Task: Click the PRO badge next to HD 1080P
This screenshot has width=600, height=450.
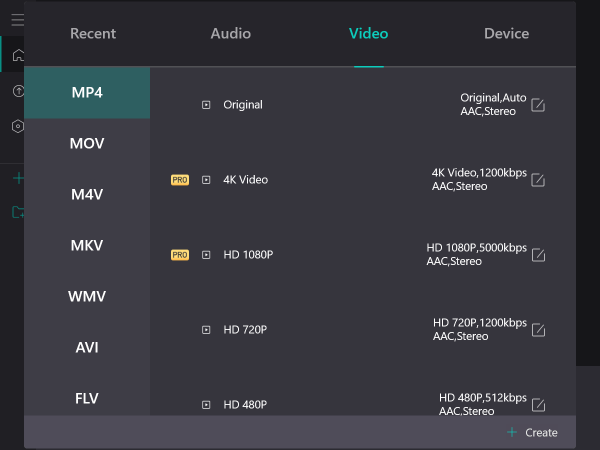Action: click(180, 255)
